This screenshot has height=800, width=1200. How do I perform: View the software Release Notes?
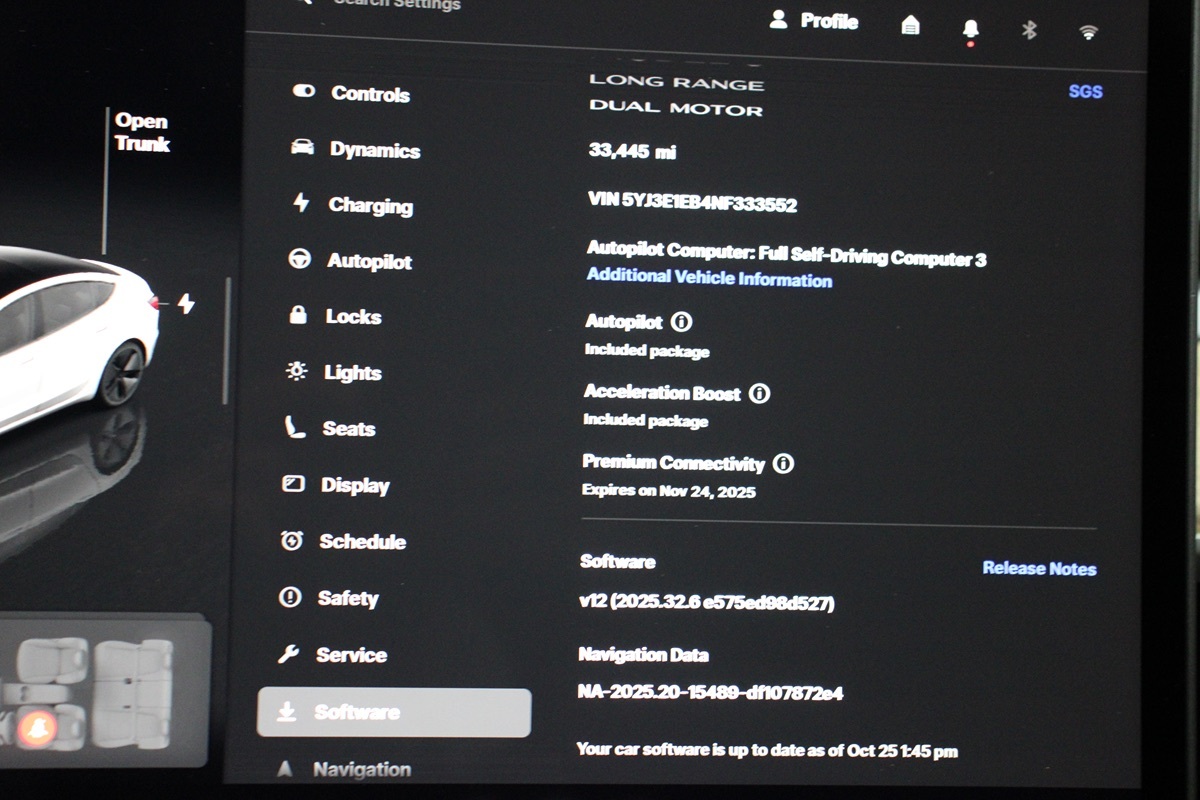pos(1039,568)
